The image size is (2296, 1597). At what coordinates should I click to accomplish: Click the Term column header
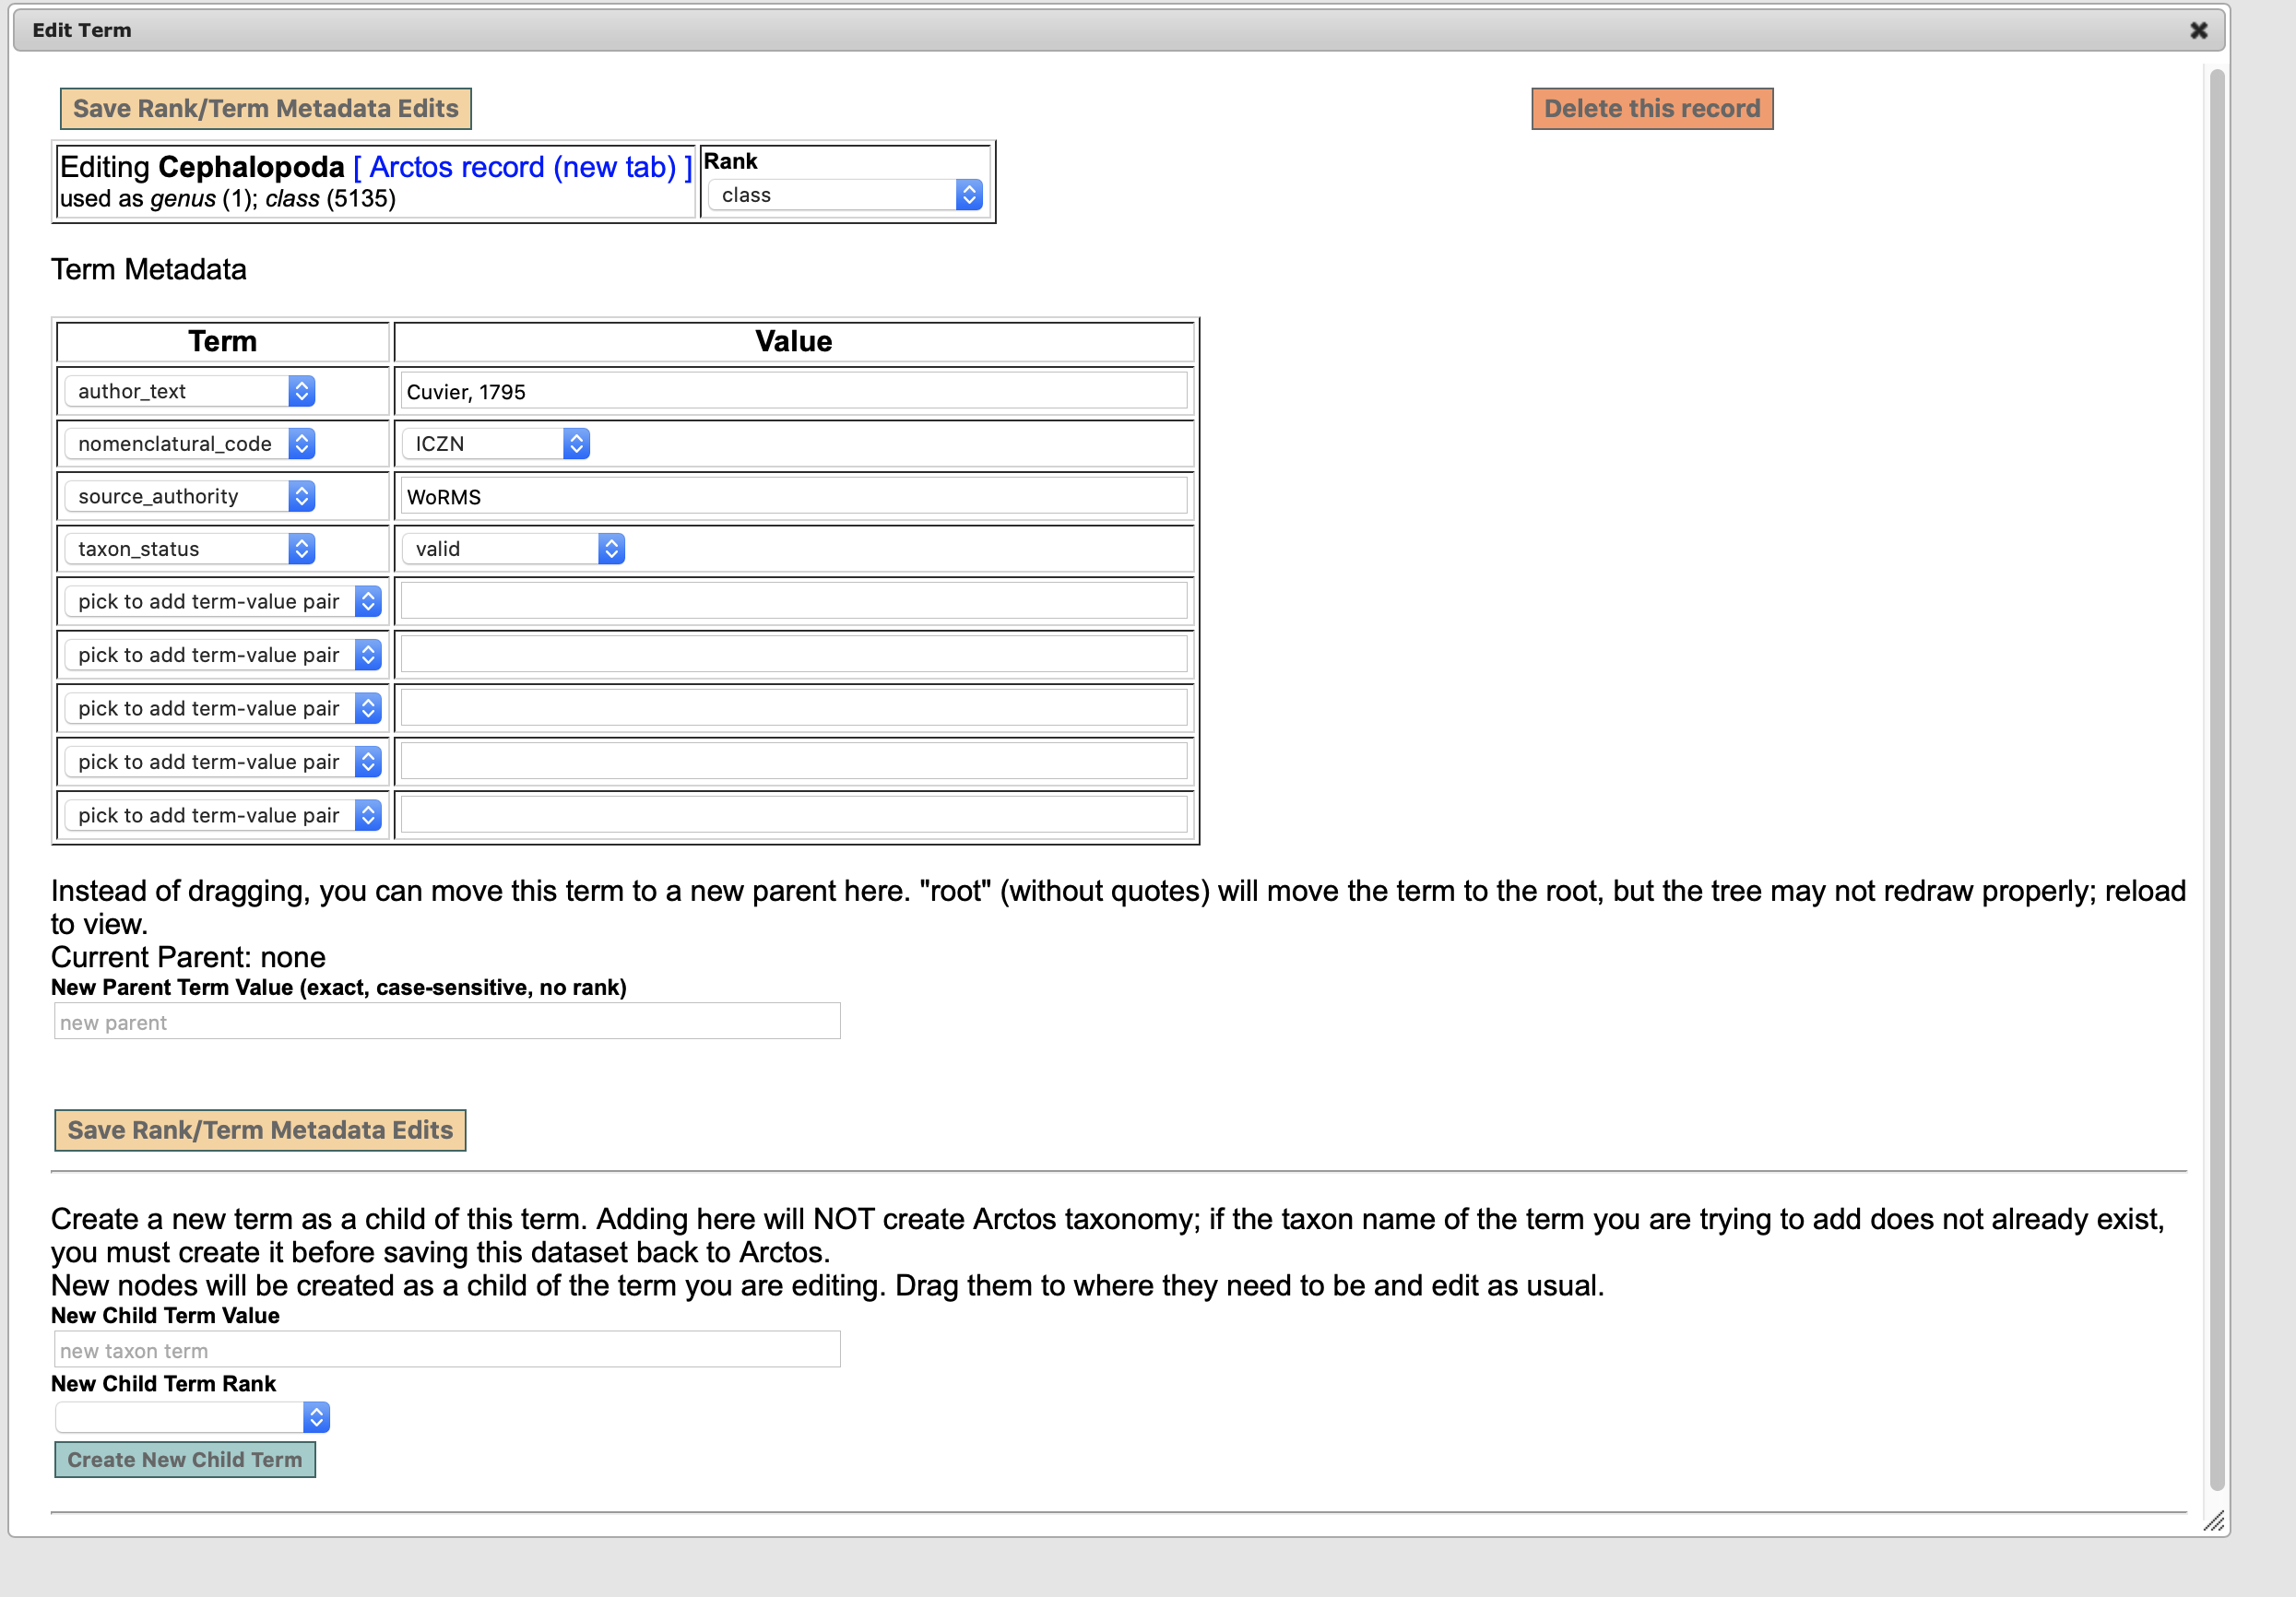coord(223,341)
